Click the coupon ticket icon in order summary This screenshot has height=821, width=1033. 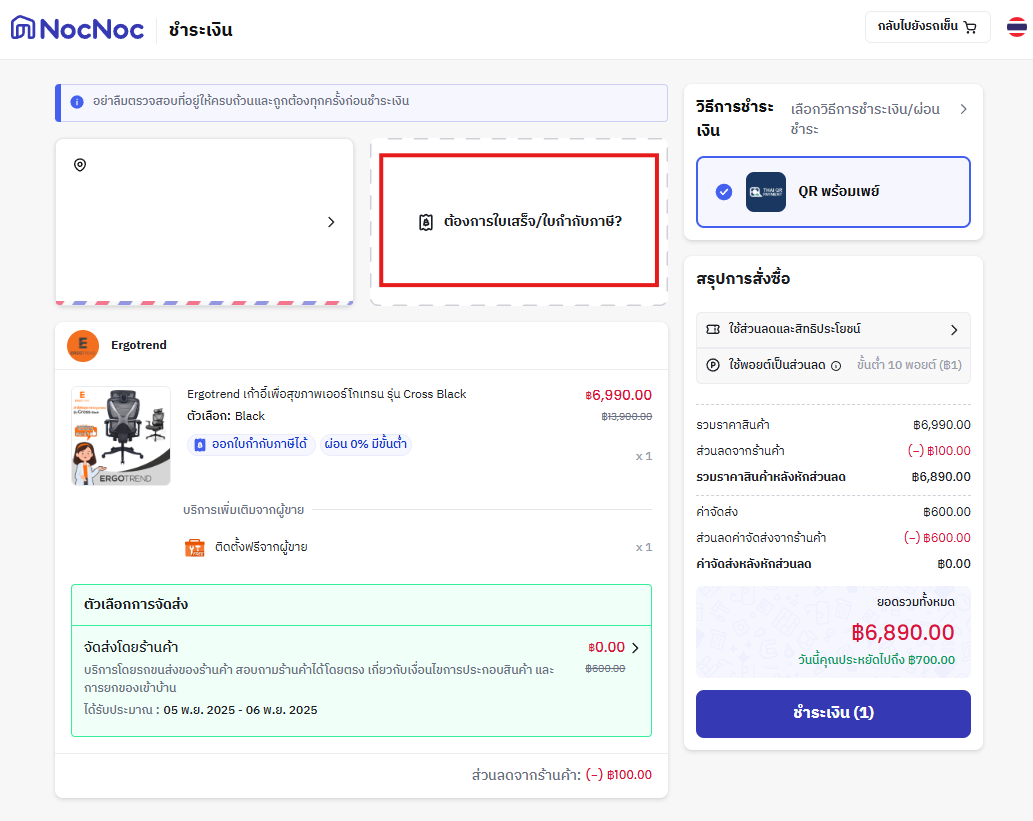(x=713, y=329)
